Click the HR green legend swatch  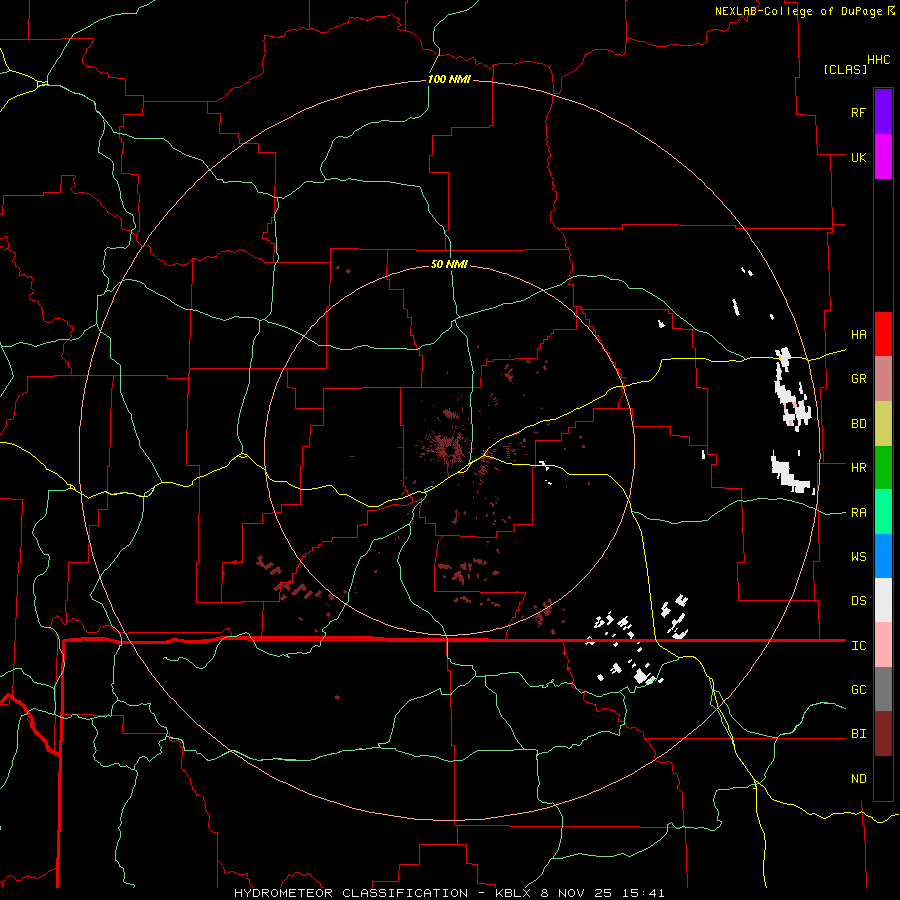tap(883, 468)
